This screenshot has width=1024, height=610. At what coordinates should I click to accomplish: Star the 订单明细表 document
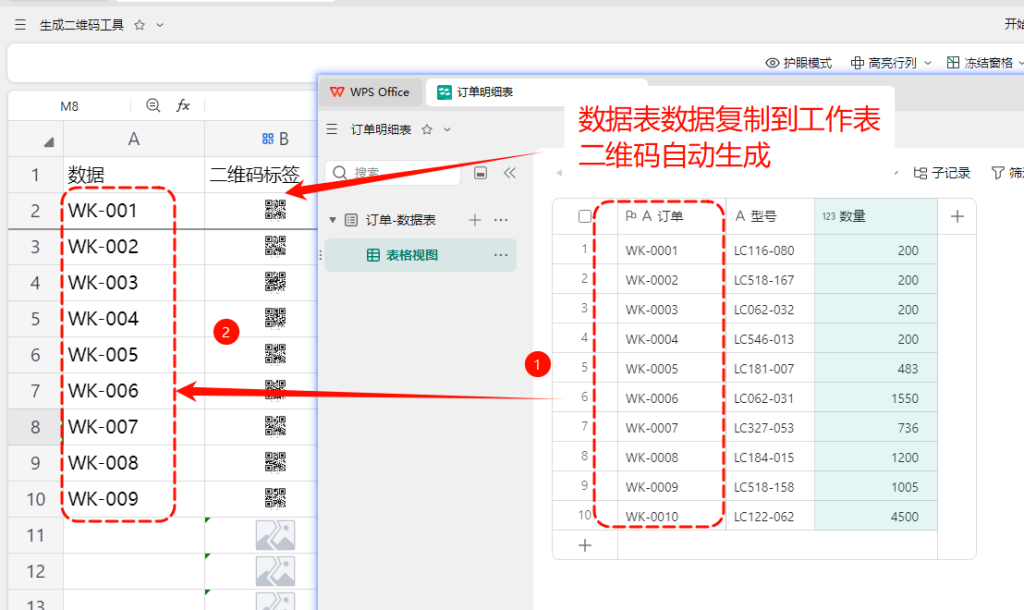(x=427, y=129)
